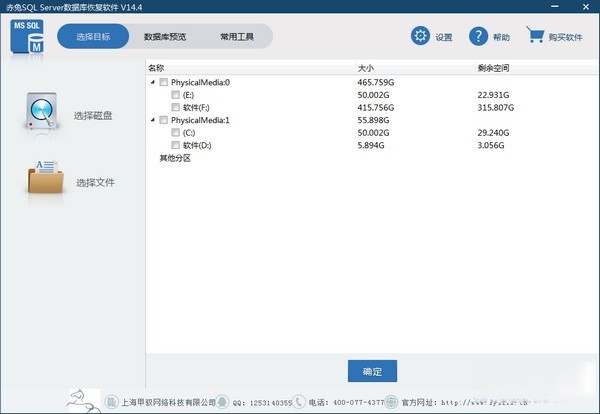The height and width of the screenshot is (414, 600).
Task: Click the globe website icon
Action: click(x=391, y=402)
